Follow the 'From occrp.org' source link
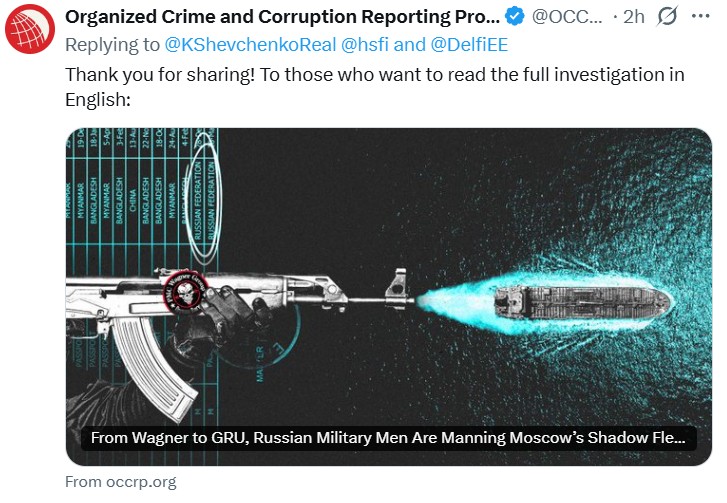The image size is (727, 503). coord(120,481)
